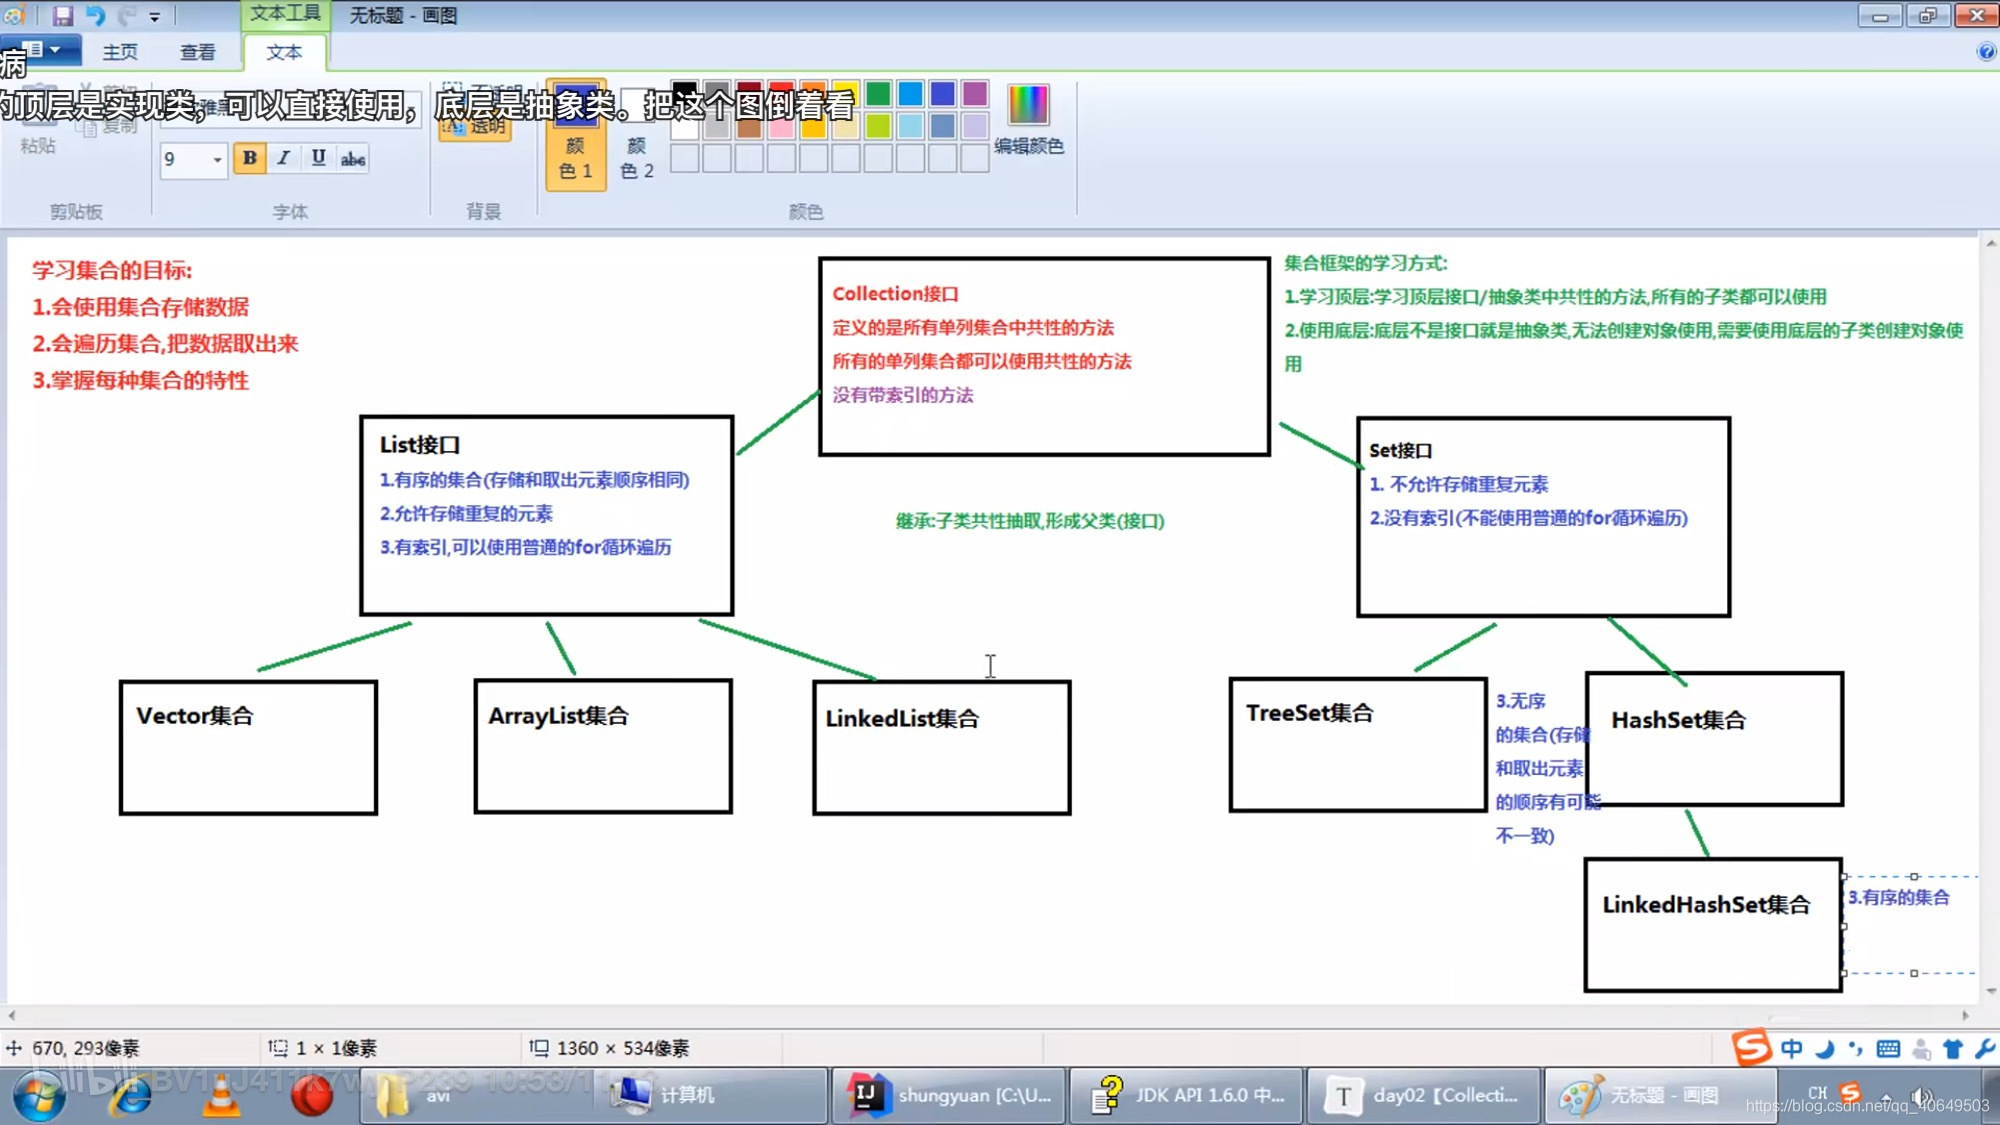Click the LinkedList集合 label

coord(902,718)
